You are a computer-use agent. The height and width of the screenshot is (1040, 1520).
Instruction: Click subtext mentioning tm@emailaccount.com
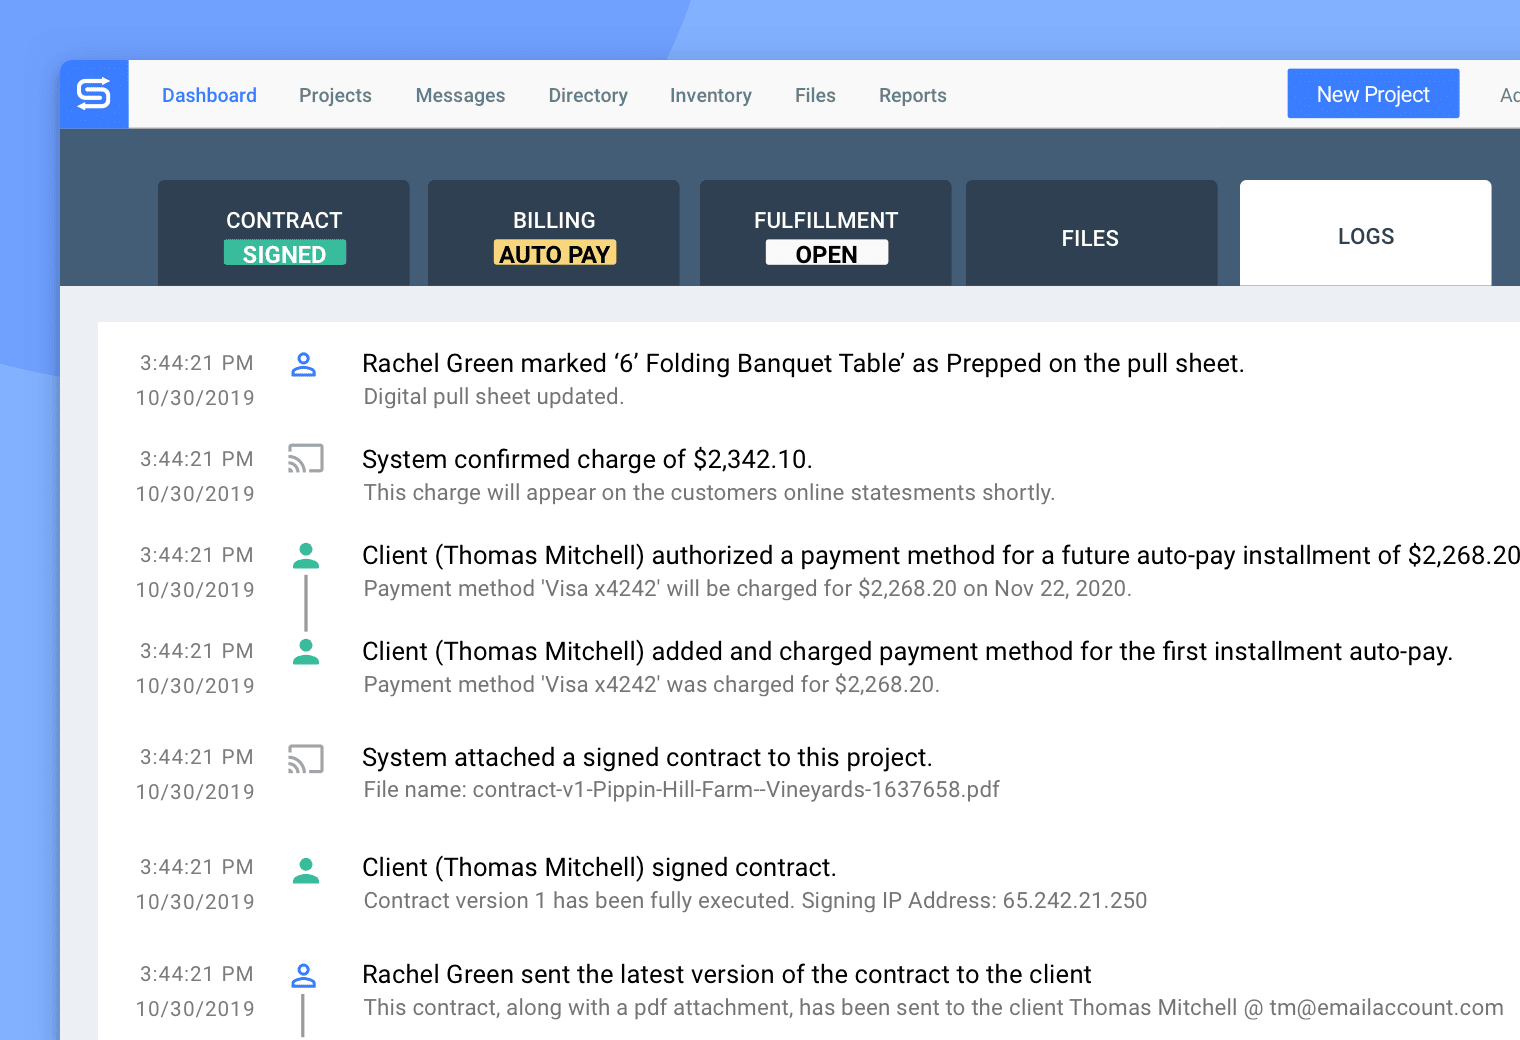pyautogui.click(x=934, y=1008)
